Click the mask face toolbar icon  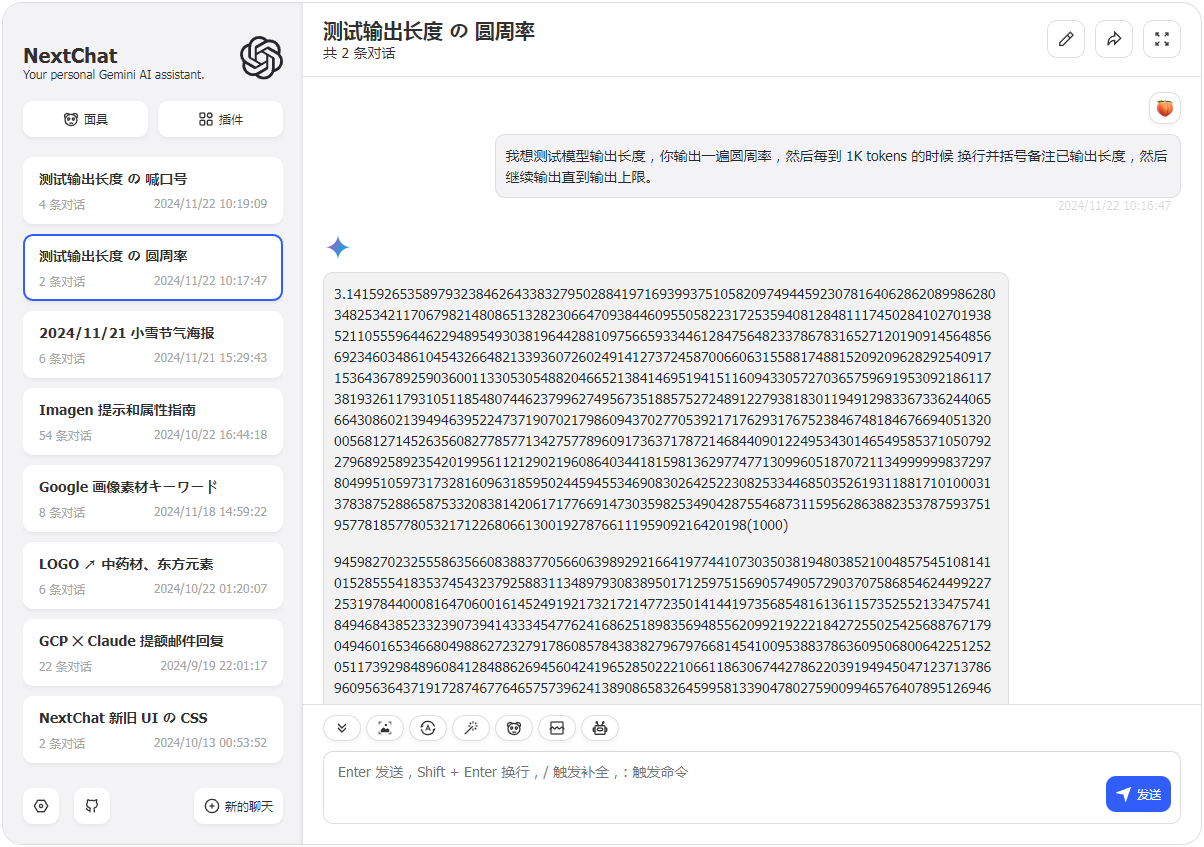coord(514,728)
